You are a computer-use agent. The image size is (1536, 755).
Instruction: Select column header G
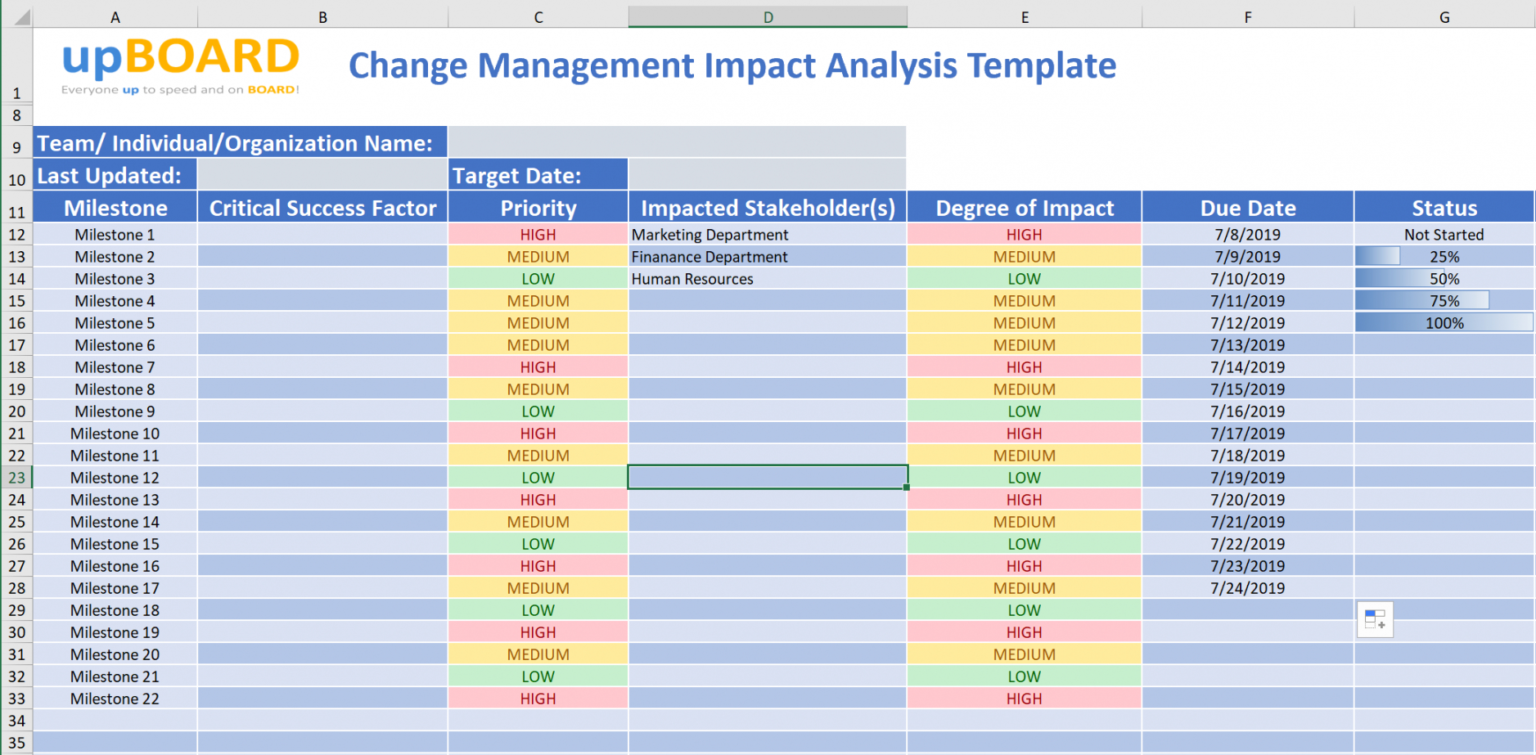[x=1444, y=16]
